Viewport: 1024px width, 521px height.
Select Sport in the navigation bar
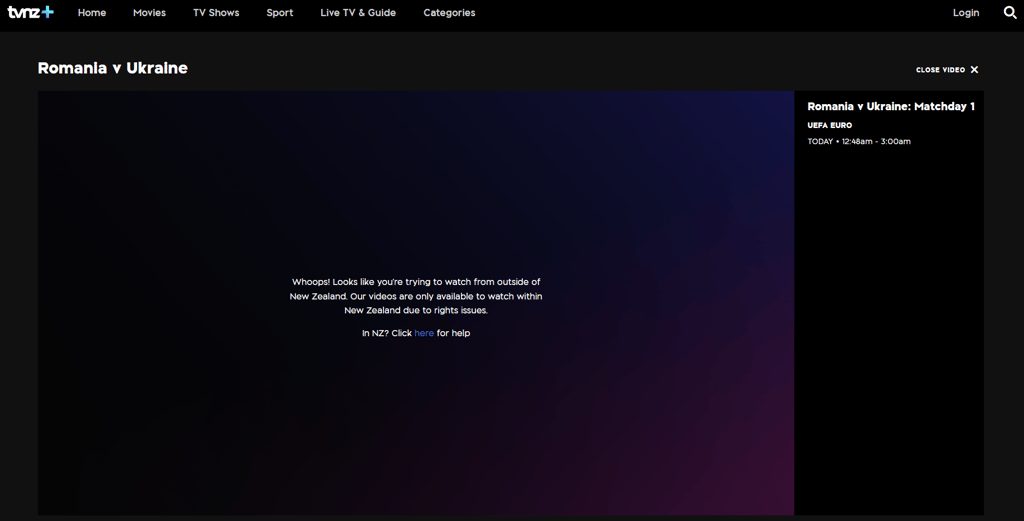pyautogui.click(x=280, y=12)
